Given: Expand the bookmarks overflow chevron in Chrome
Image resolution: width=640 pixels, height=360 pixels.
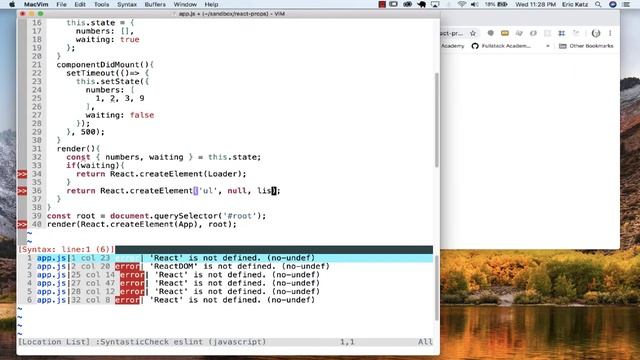Looking at the screenshot, I should coord(547,46).
